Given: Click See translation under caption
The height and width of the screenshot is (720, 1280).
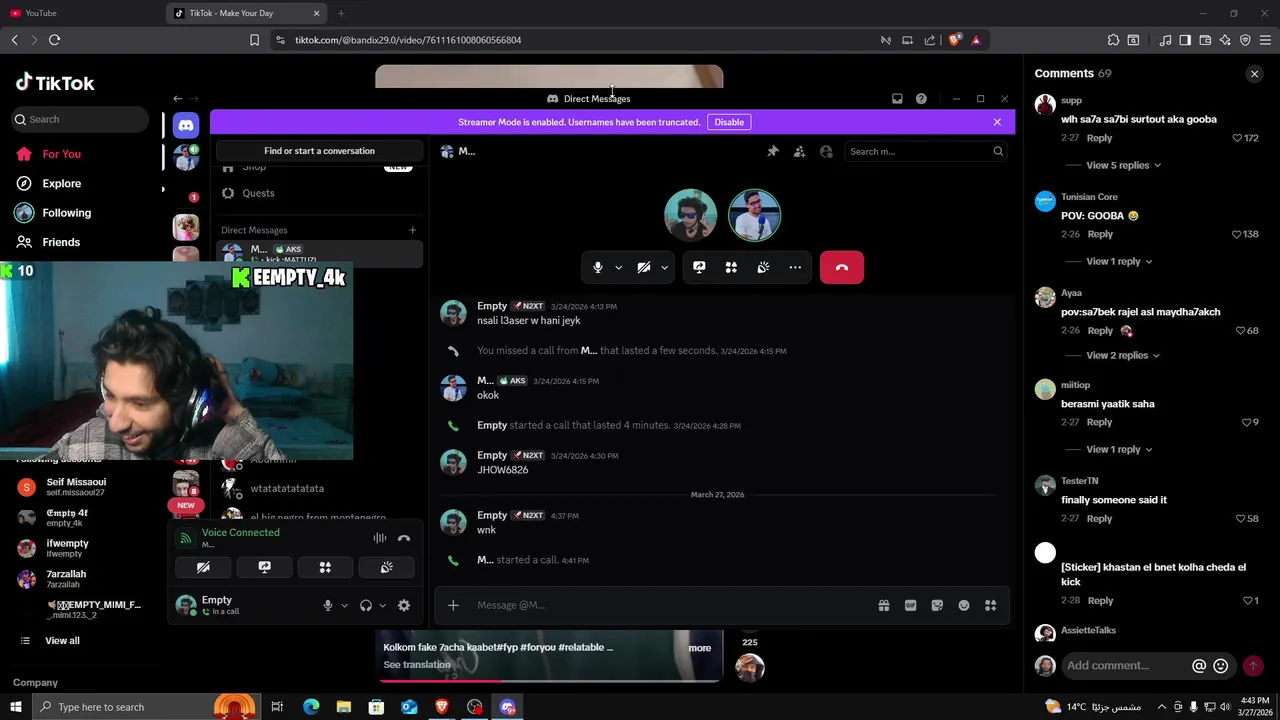Looking at the screenshot, I should pos(417,665).
